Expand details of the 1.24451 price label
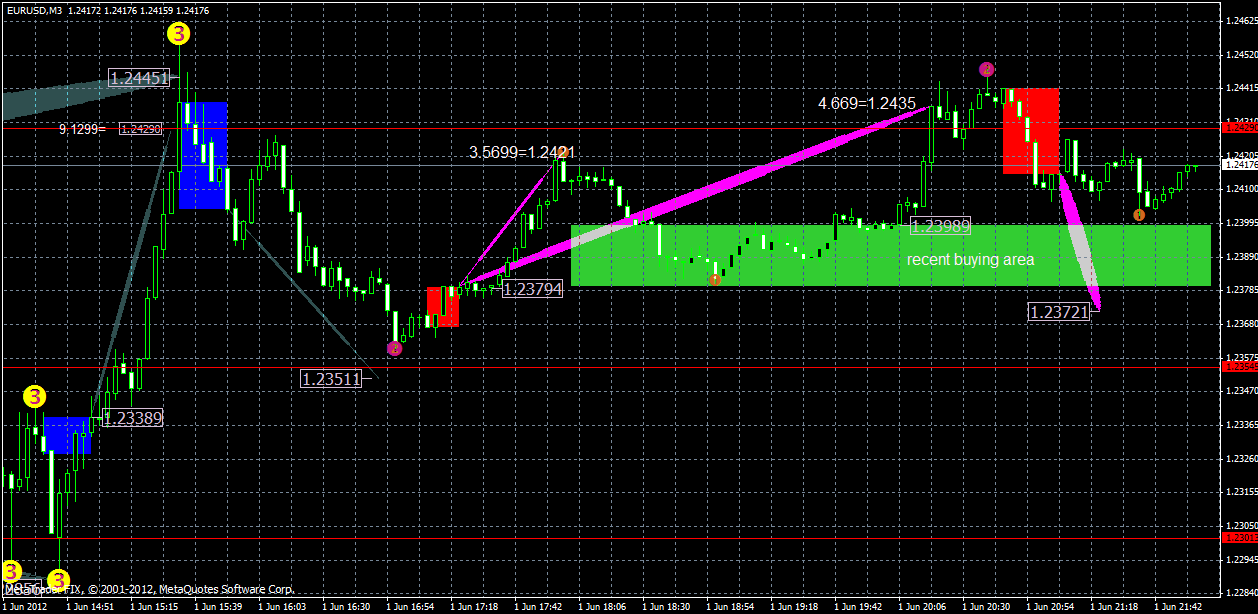 pyautogui.click(x=137, y=78)
